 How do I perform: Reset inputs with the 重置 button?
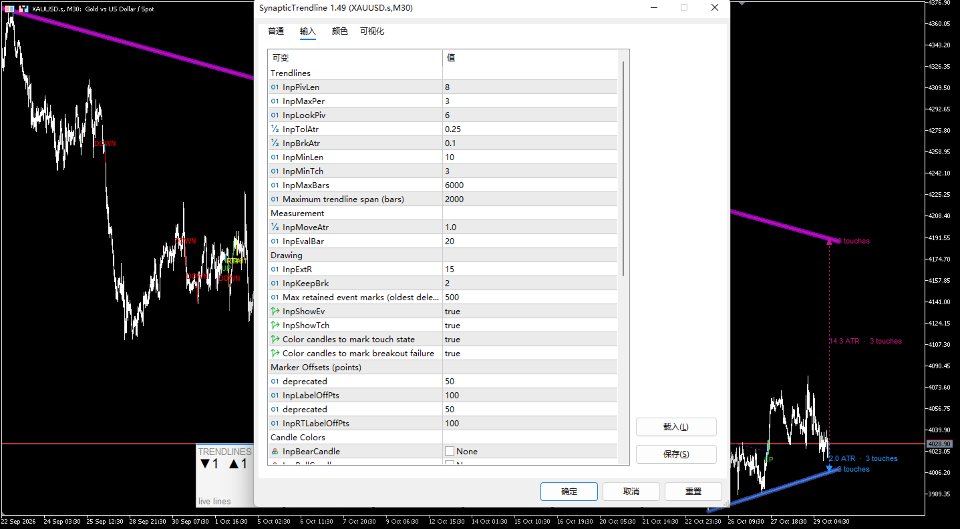tap(693, 491)
